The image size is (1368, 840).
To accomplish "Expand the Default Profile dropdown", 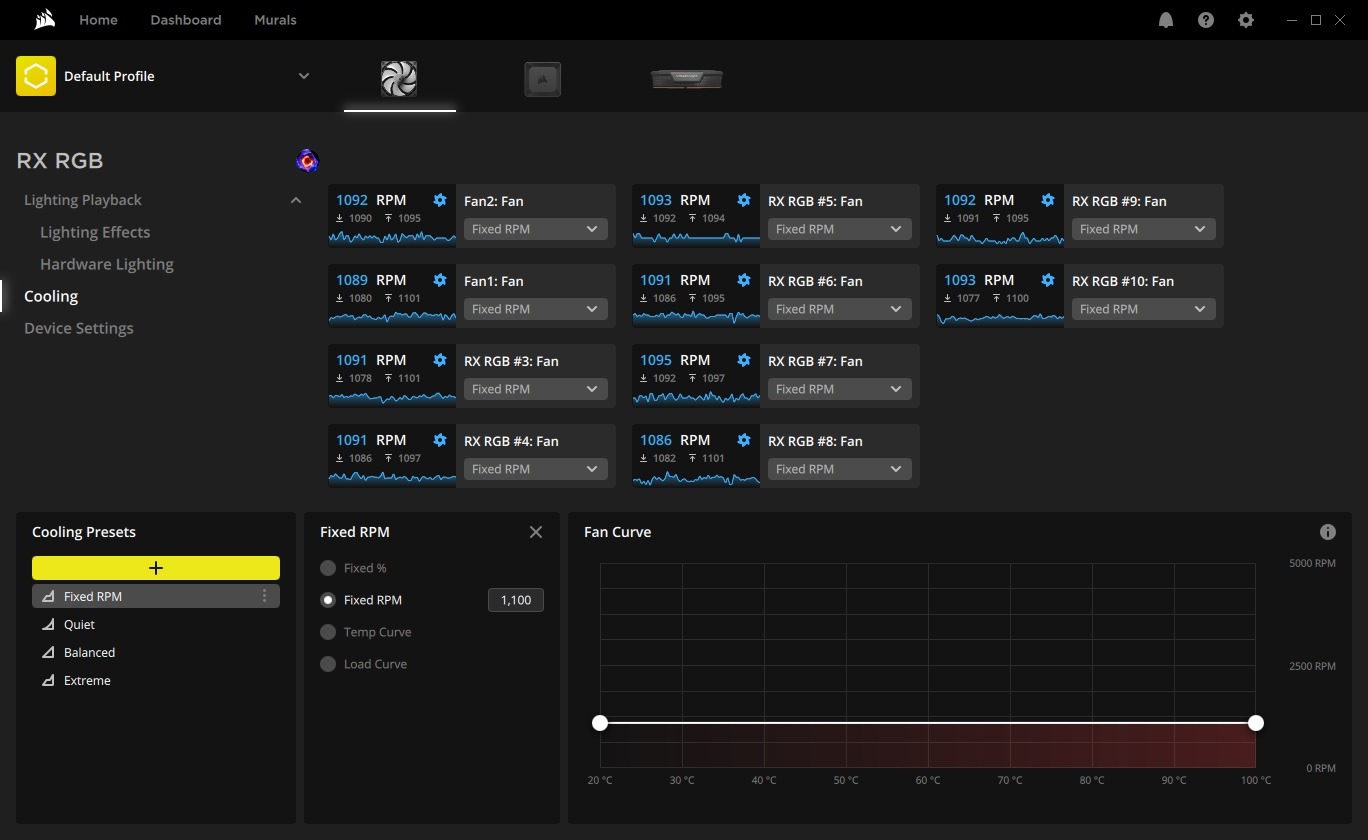I will [303, 76].
